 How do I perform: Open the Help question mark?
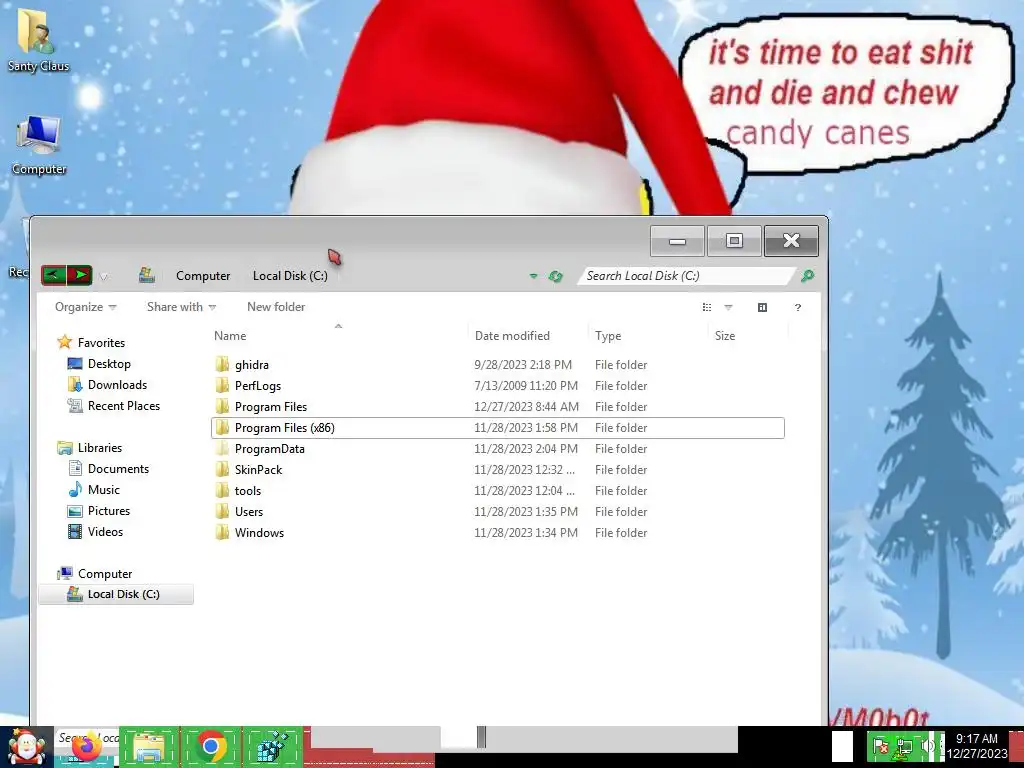click(x=797, y=307)
